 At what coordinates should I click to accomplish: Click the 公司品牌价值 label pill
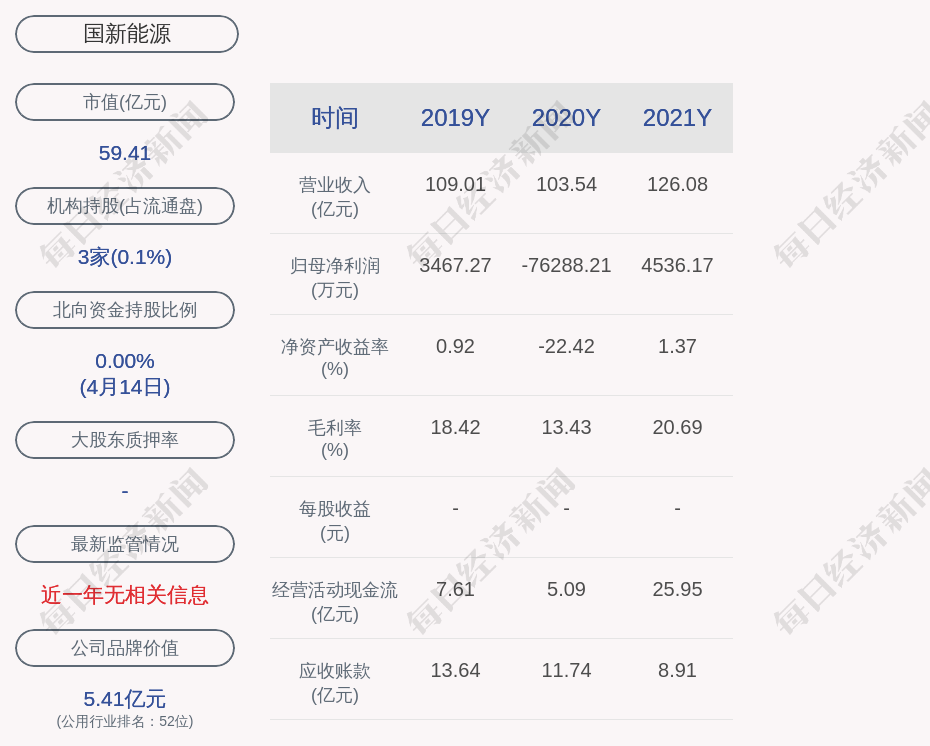coord(125,648)
